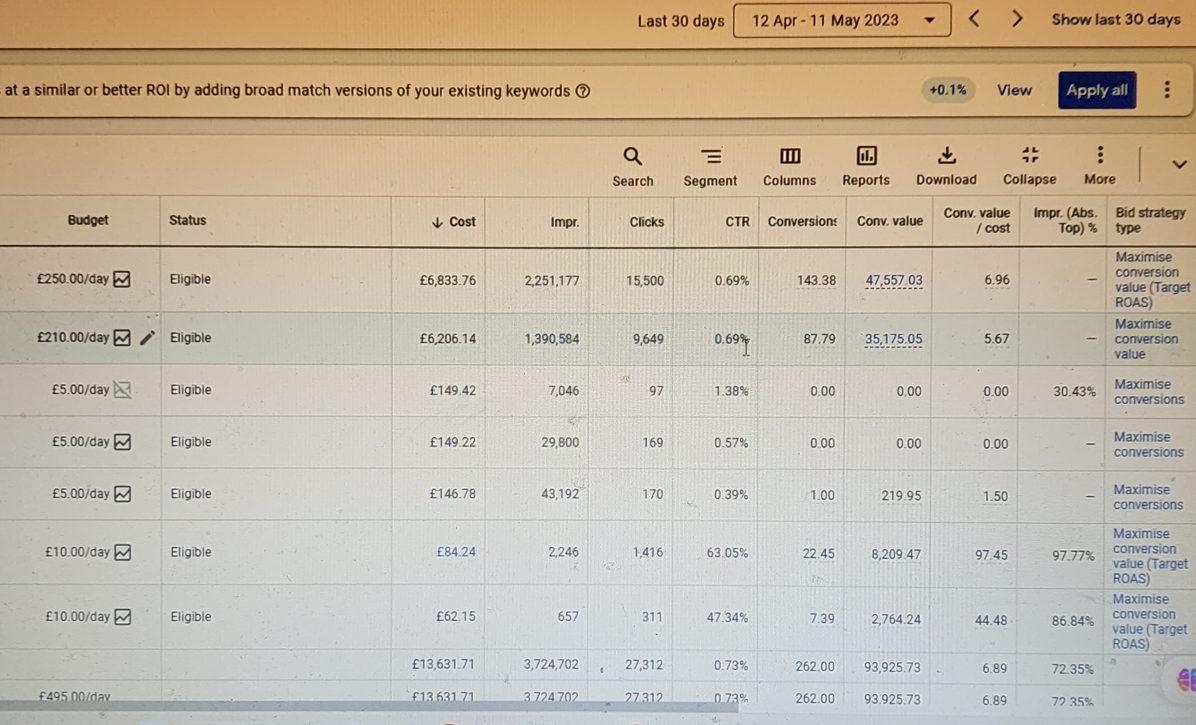The image size is (1196, 725).
Task: Open the Reports menu
Action: click(866, 167)
